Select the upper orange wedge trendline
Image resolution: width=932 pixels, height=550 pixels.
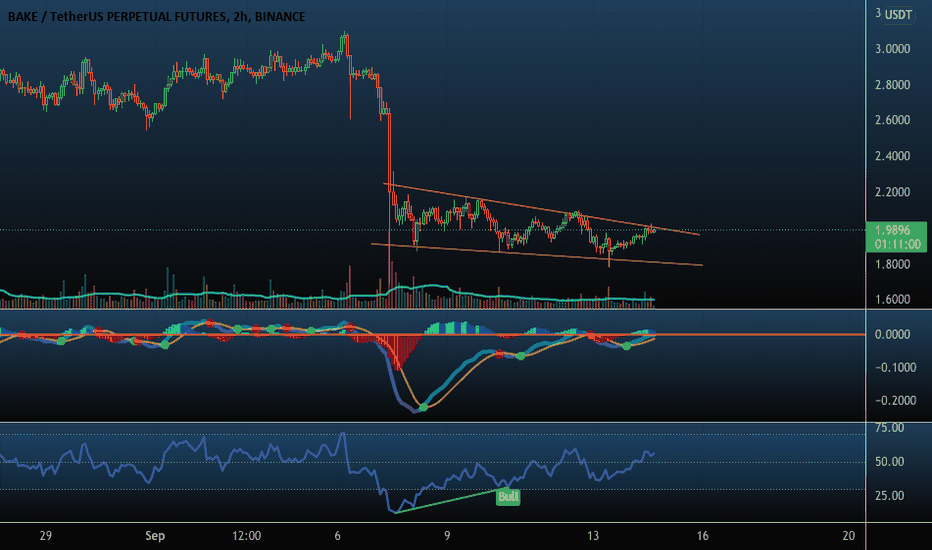pyautogui.click(x=541, y=209)
